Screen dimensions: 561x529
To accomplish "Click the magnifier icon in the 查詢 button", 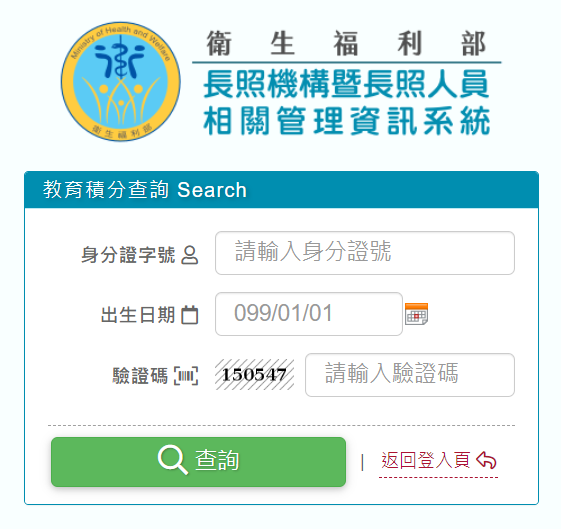I will [173, 460].
